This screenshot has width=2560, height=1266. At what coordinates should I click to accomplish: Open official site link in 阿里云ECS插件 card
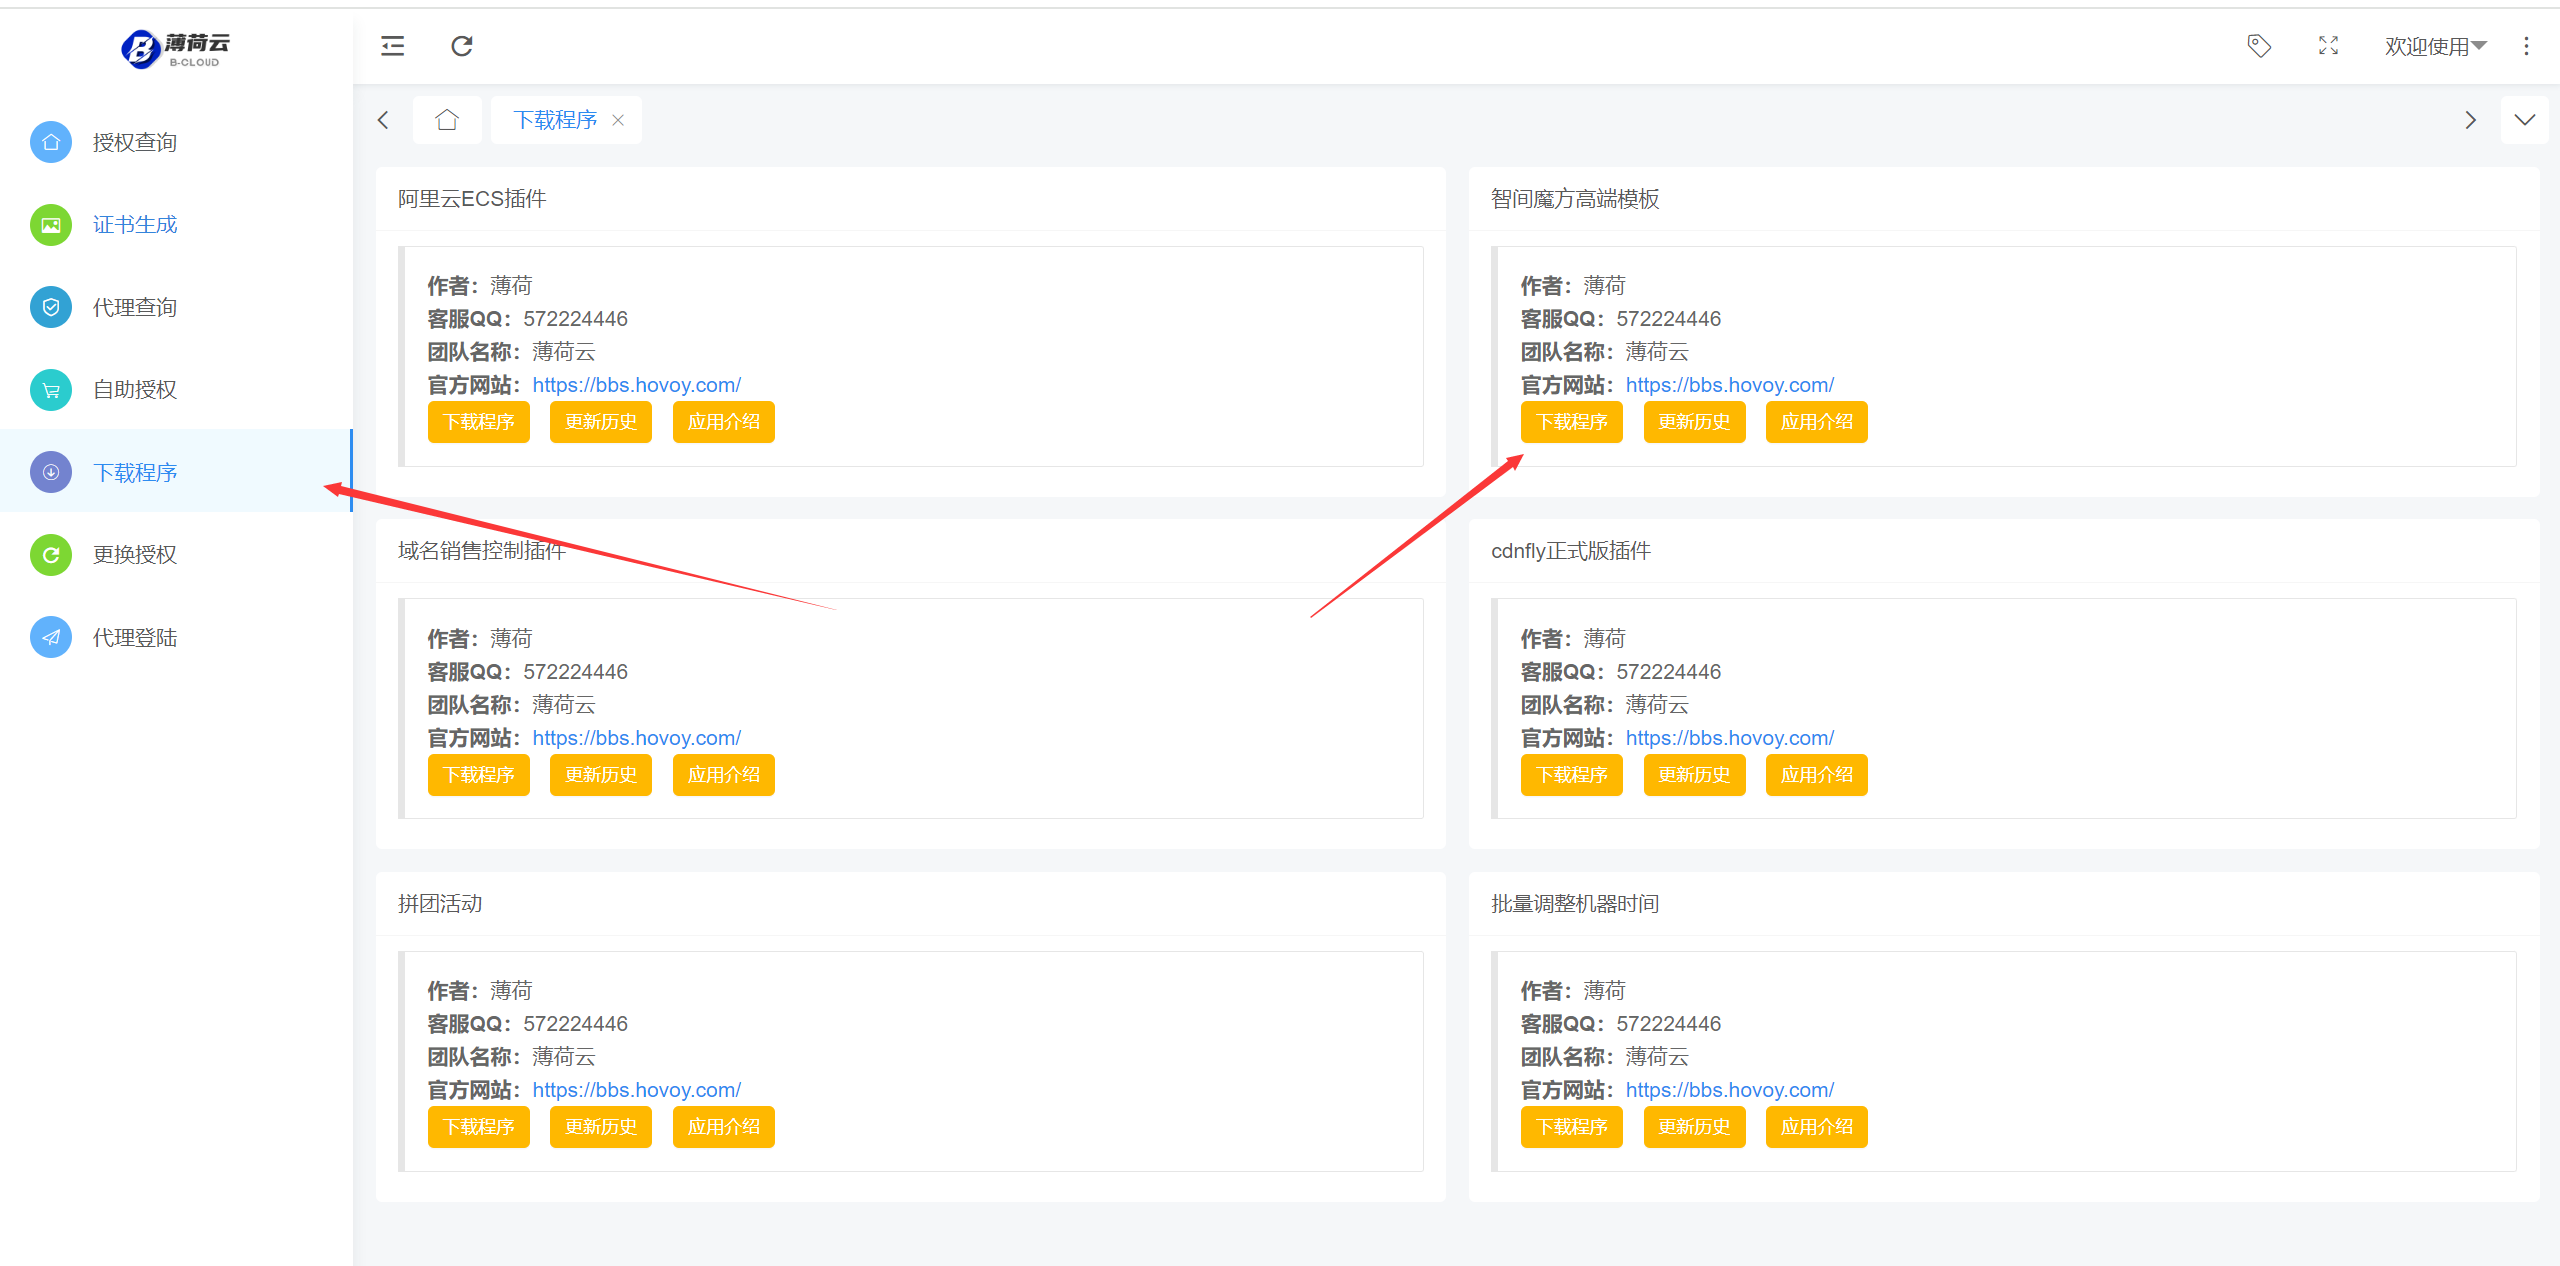coord(637,385)
